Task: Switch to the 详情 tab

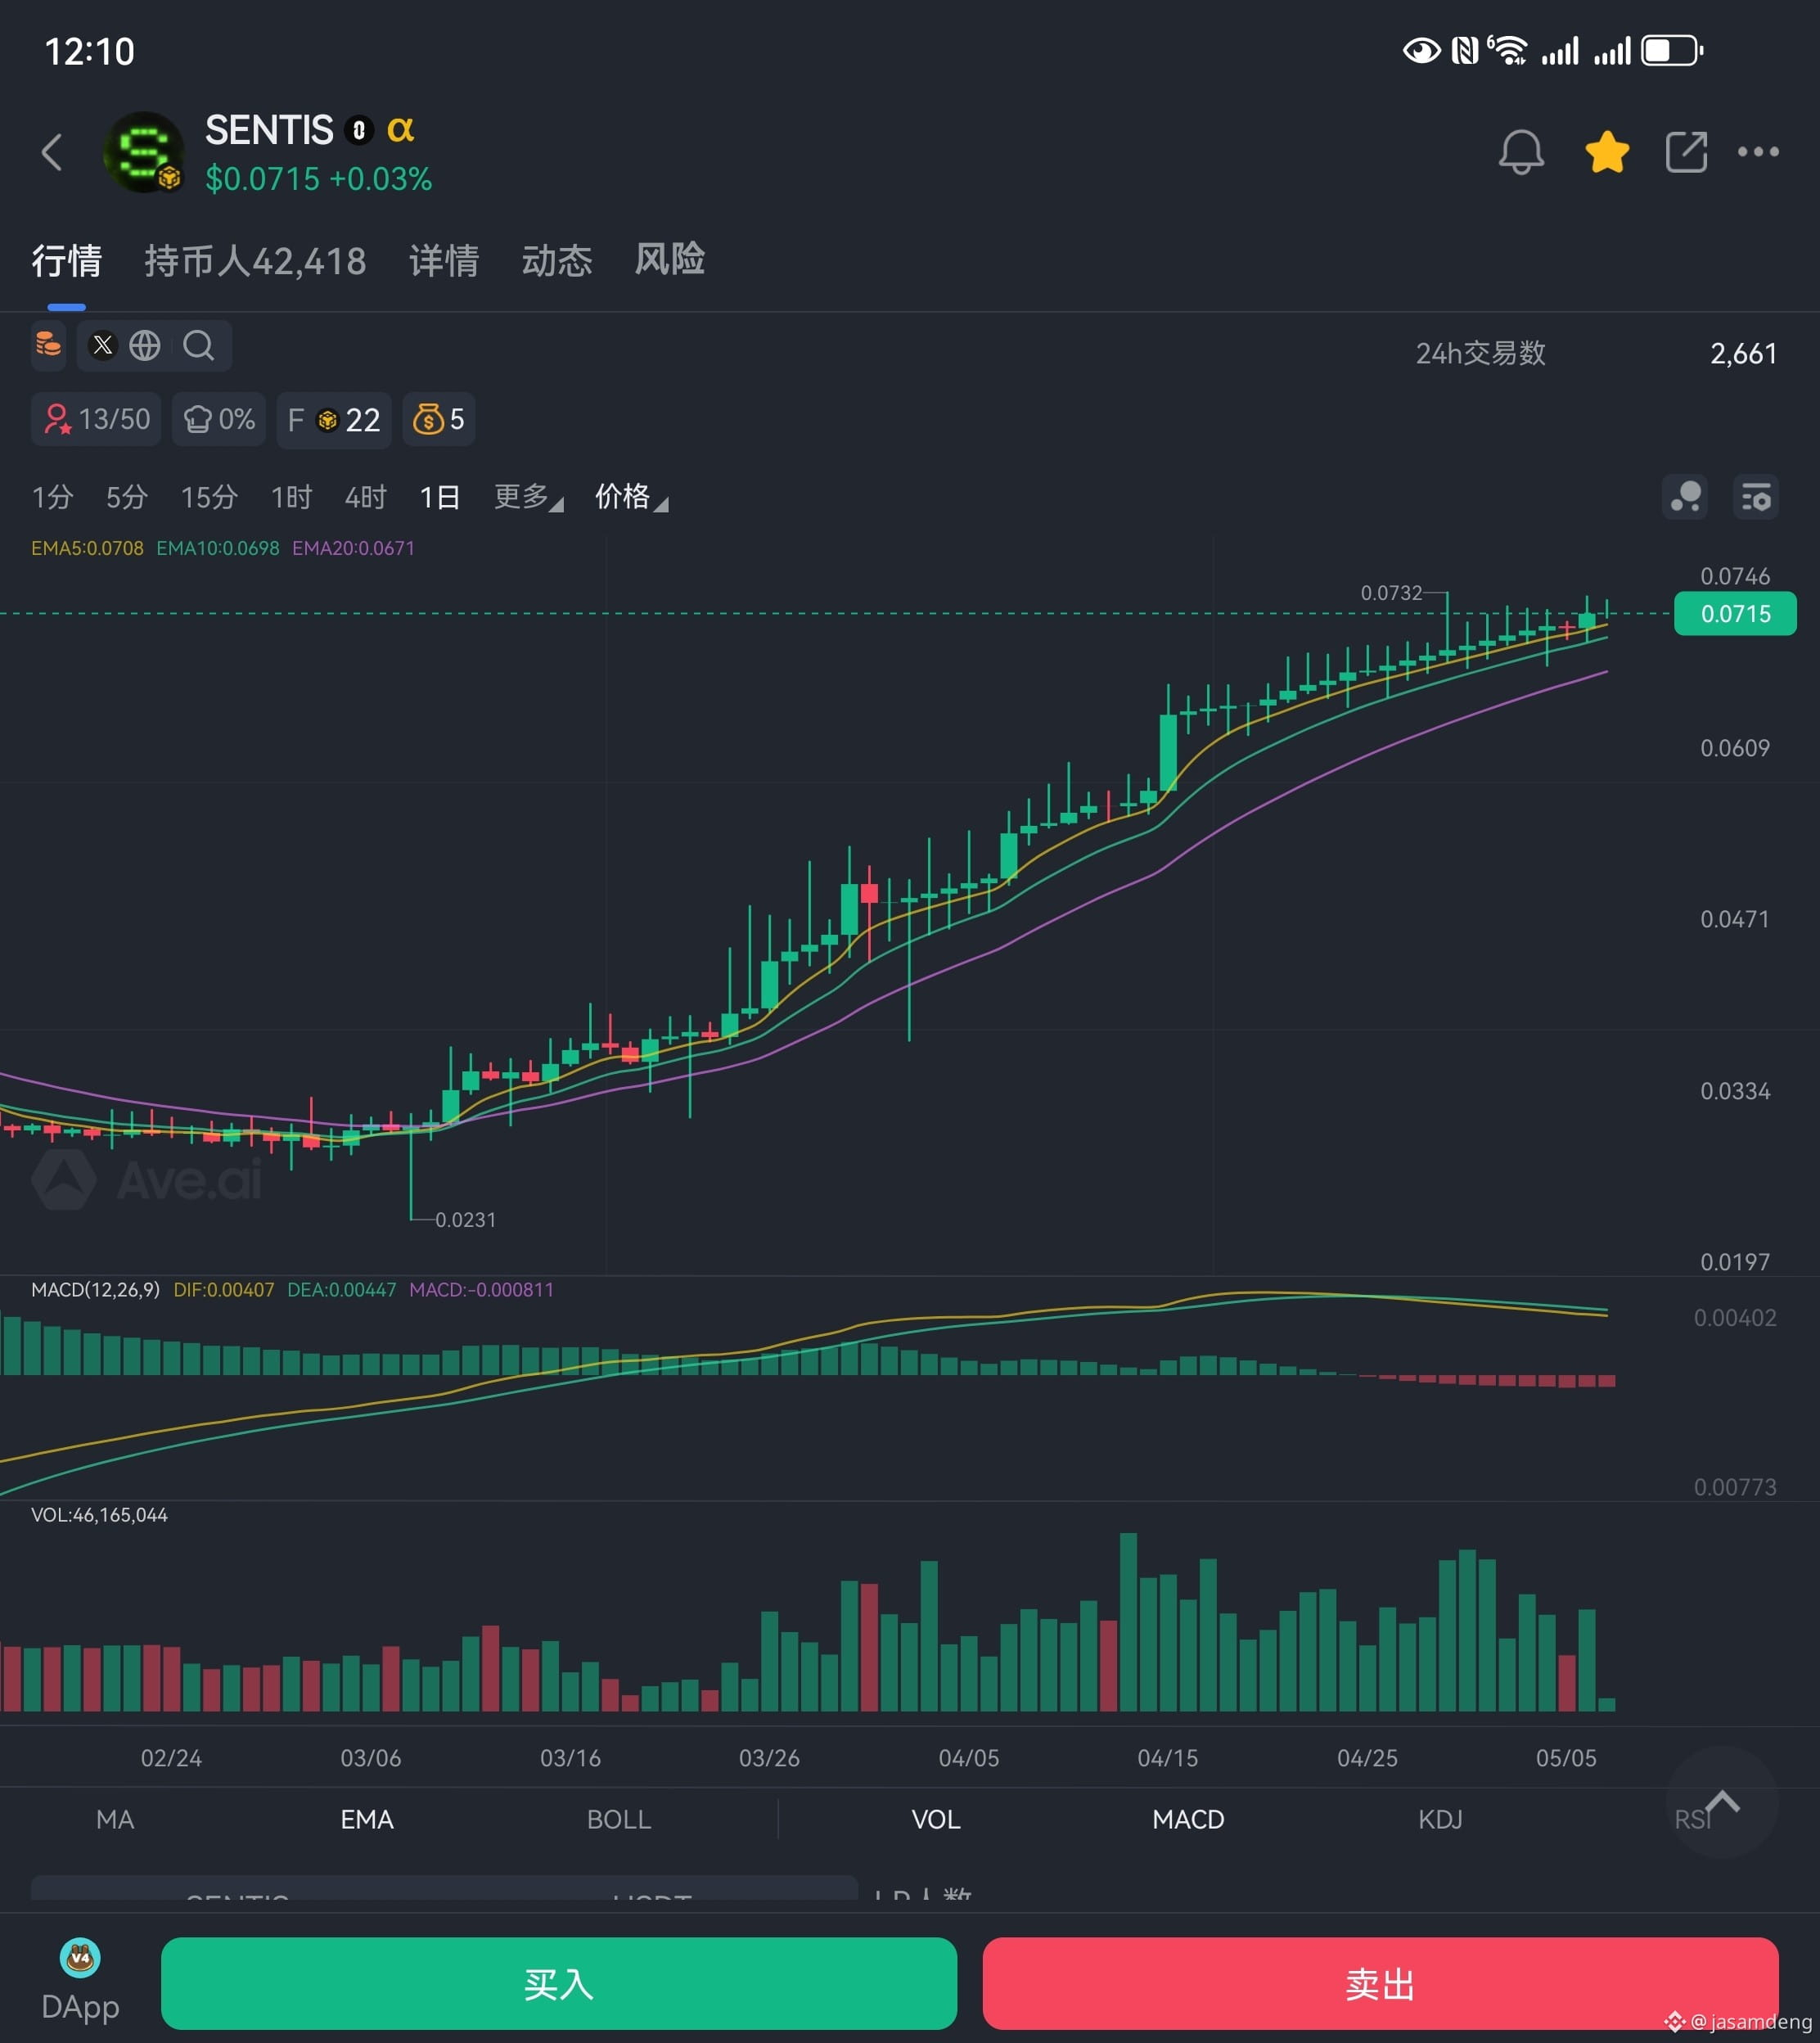Action: 444,261
